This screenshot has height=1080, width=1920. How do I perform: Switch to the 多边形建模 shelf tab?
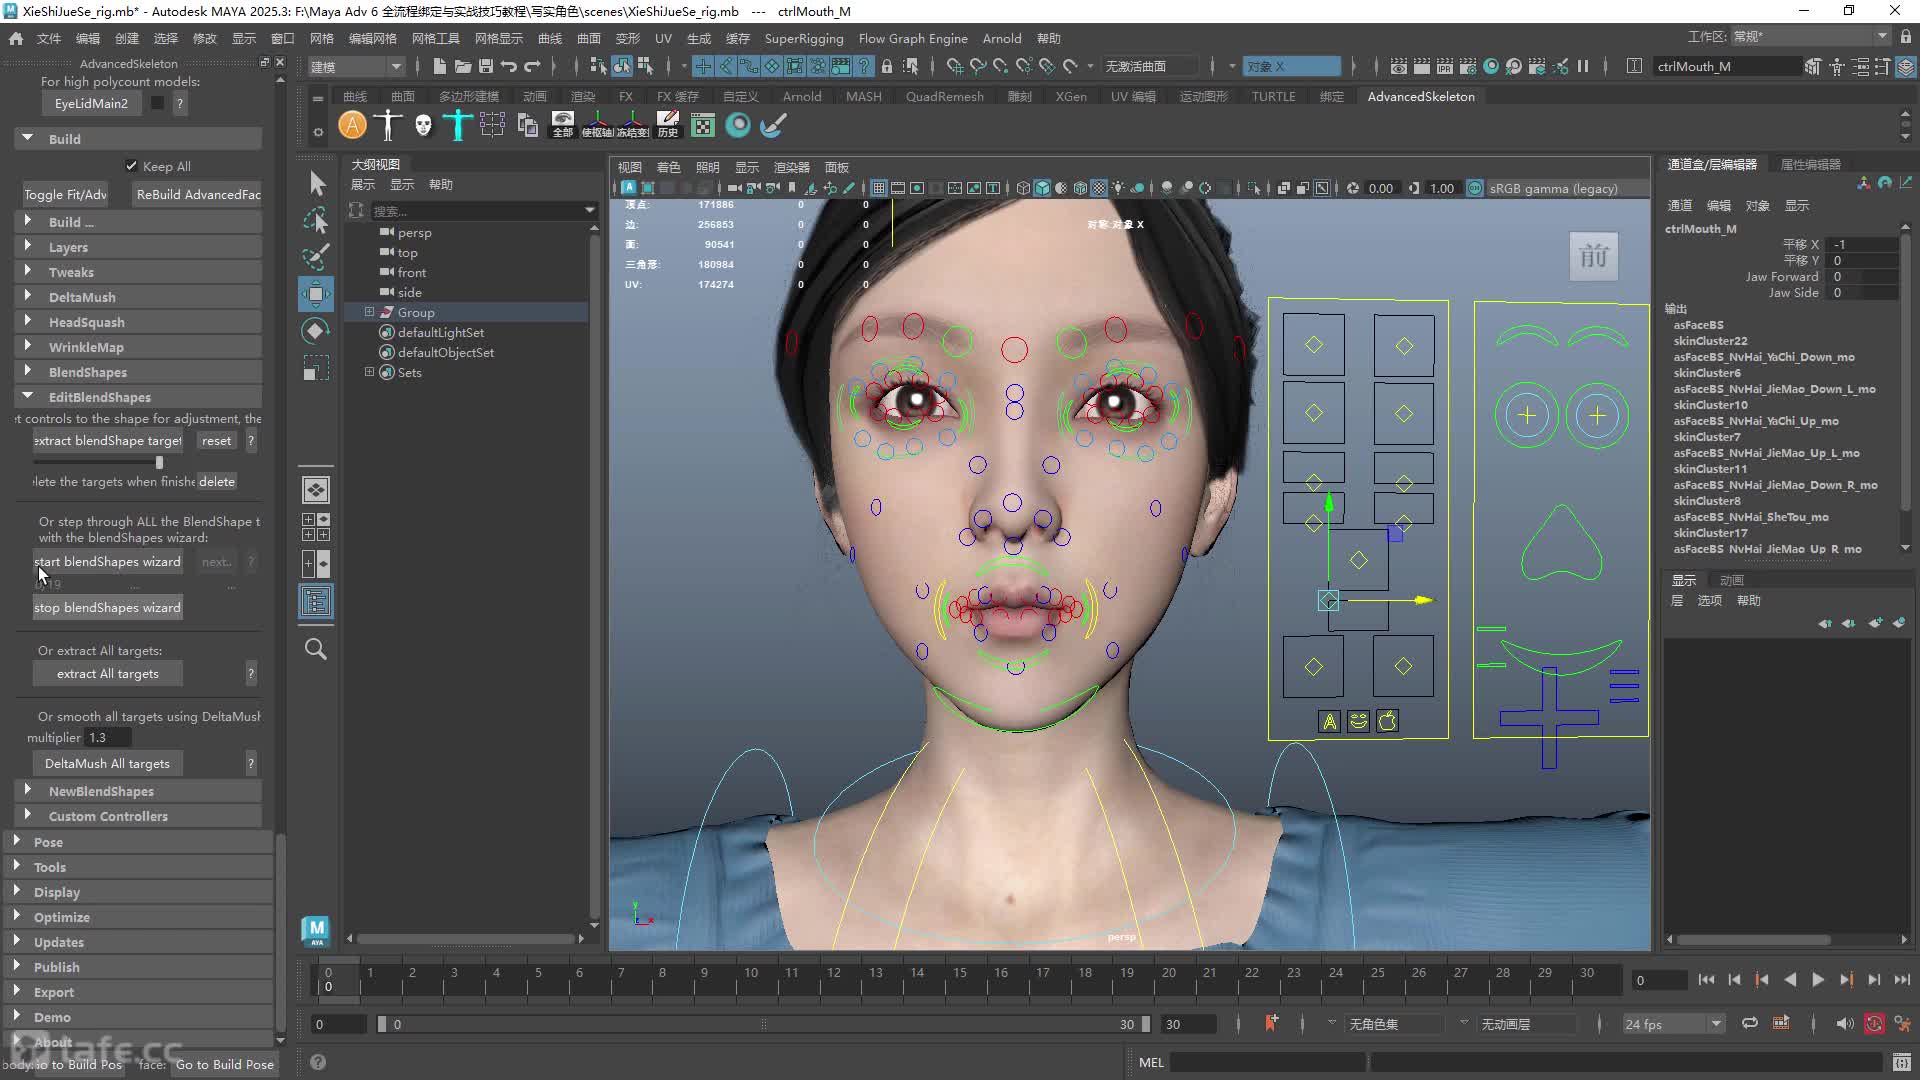tap(469, 96)
